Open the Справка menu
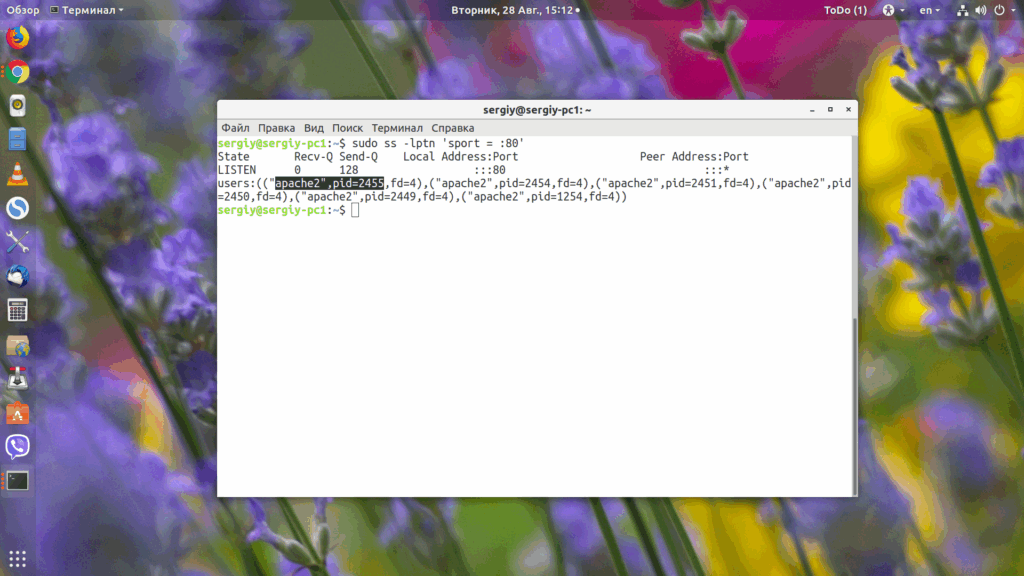1024x576 pixels. point(453,128)
